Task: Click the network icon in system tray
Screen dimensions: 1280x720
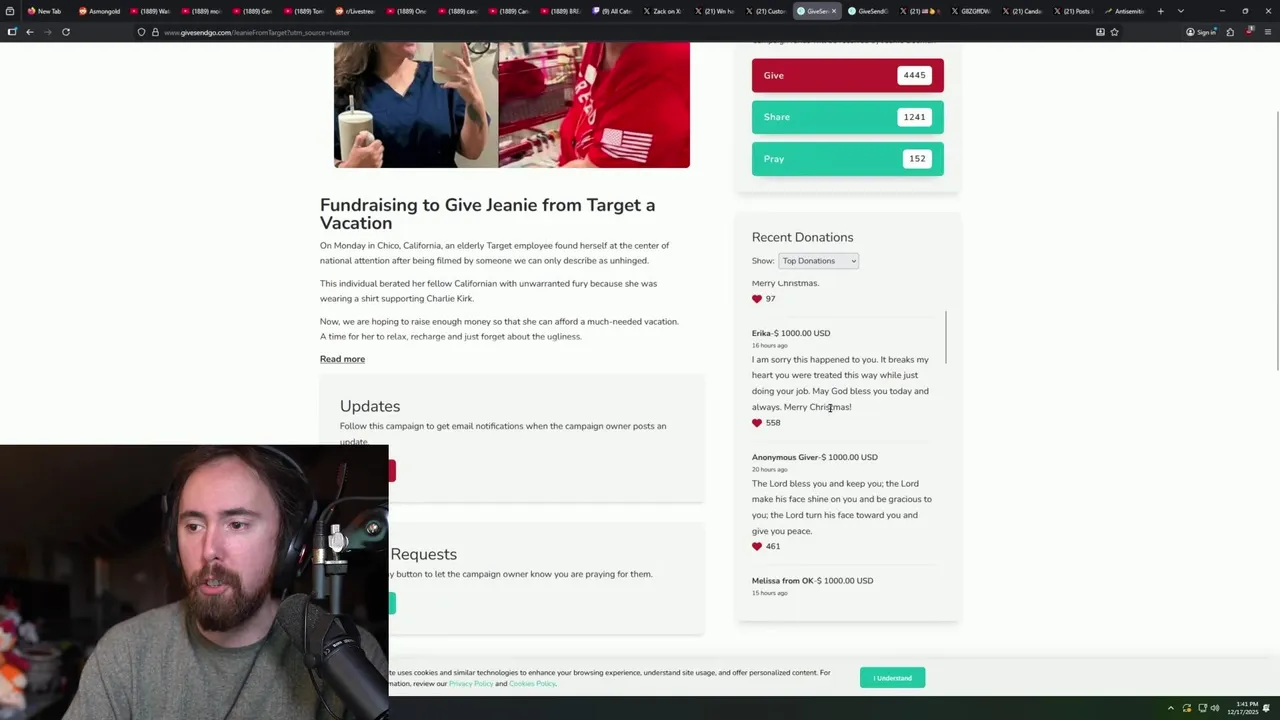Action: point(1201,708)
